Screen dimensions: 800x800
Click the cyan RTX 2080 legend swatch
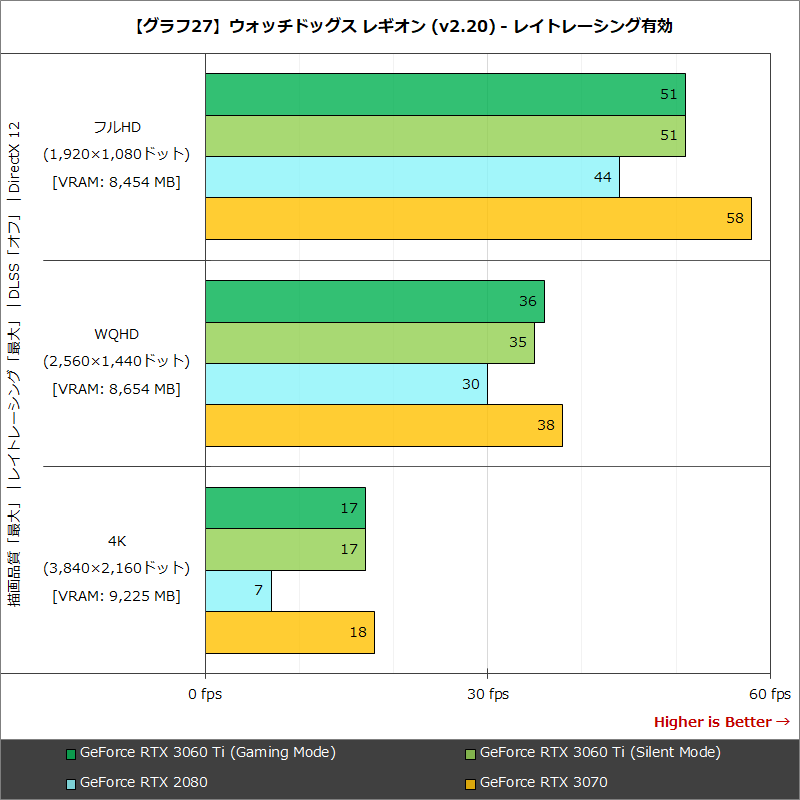pos(71,784)
